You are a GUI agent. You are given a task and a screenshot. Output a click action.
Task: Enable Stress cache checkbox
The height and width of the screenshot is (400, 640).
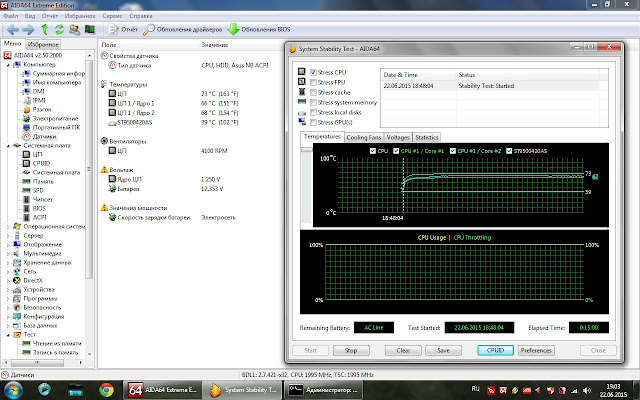point(313,92)
